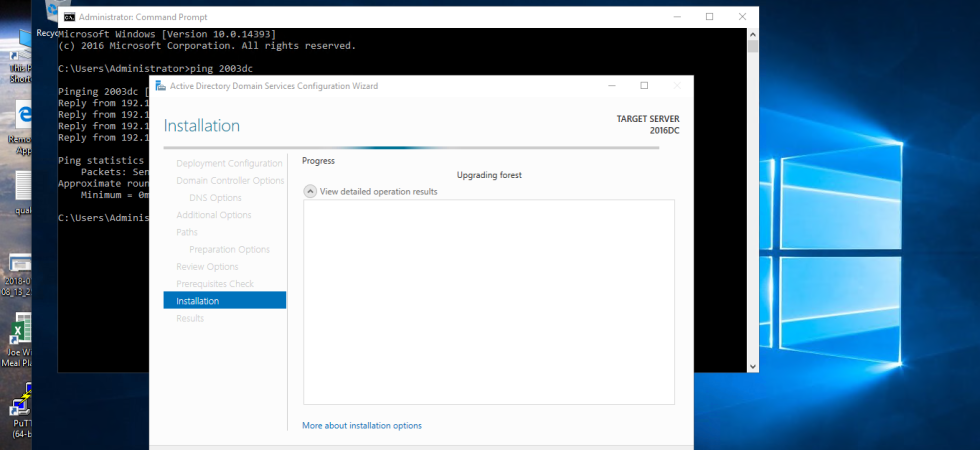The image size is (980, 450).
Task: Click Command Prompt scrollbar up arrow
Action: (x=752, y=34)
